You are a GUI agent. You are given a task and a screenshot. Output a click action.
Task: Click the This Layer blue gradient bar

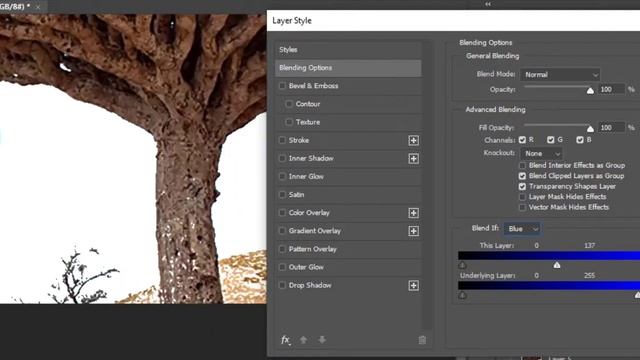pos(549,256)
